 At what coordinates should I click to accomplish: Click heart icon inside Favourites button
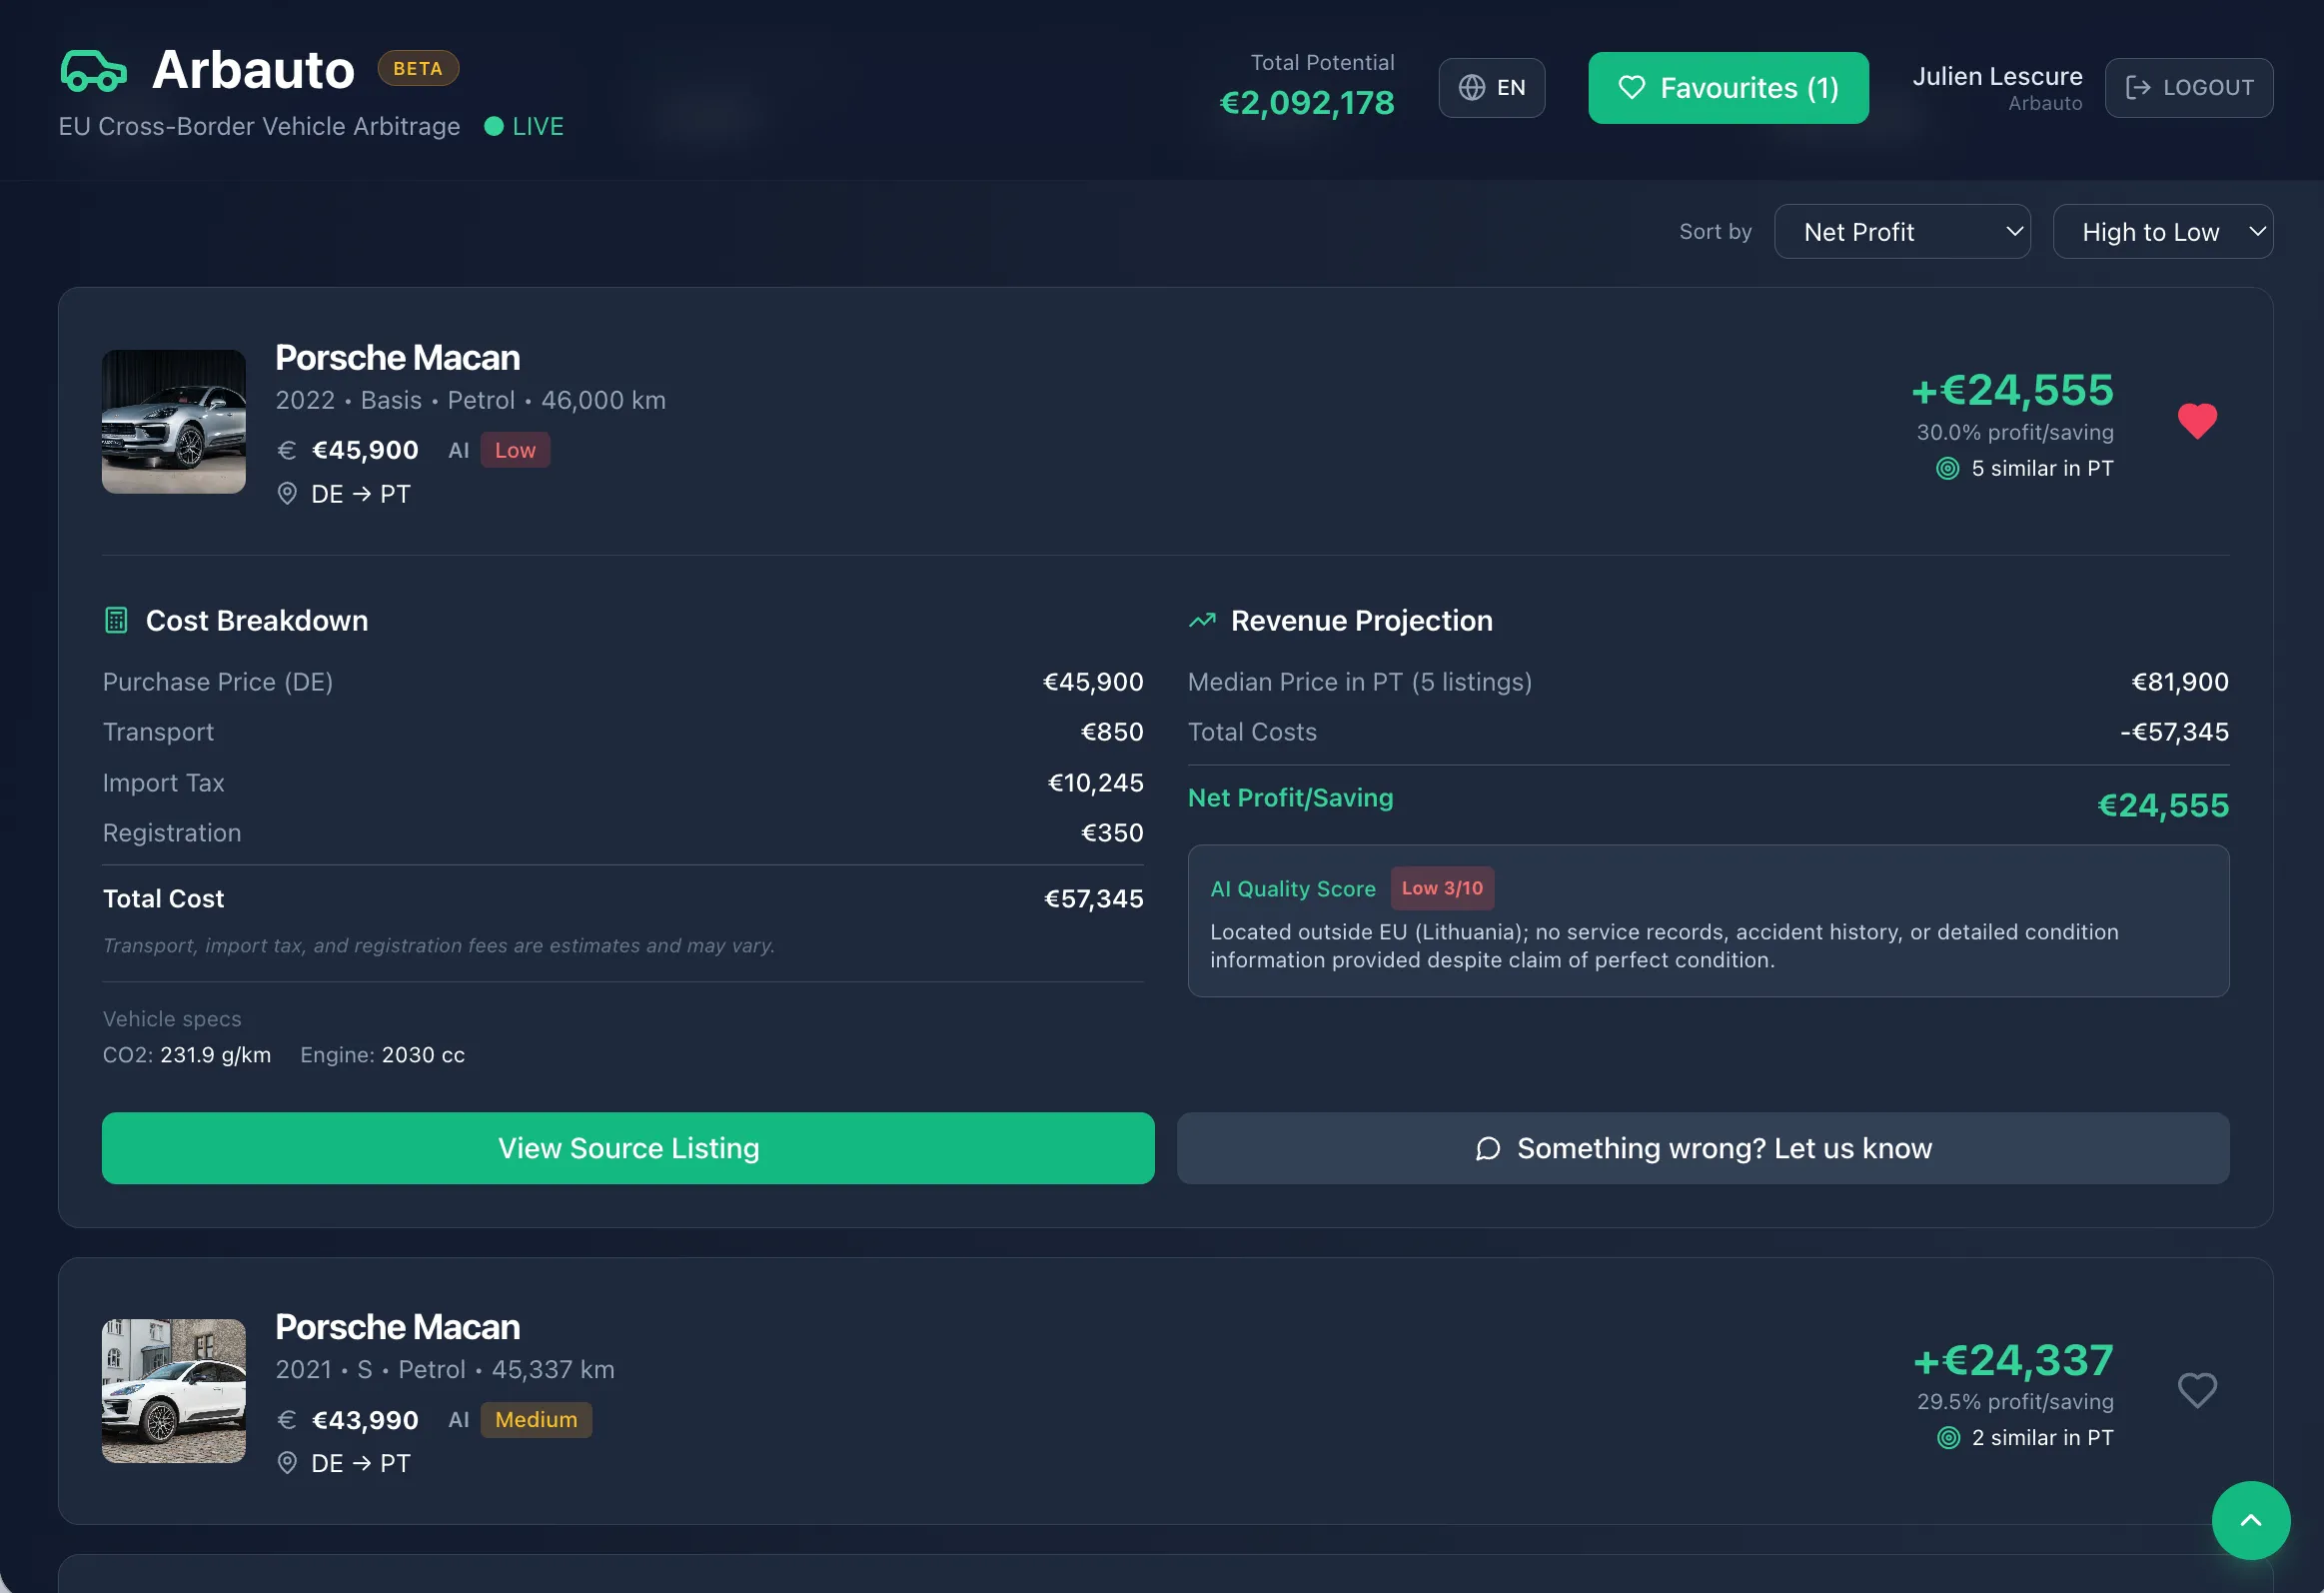[1631, 88]
